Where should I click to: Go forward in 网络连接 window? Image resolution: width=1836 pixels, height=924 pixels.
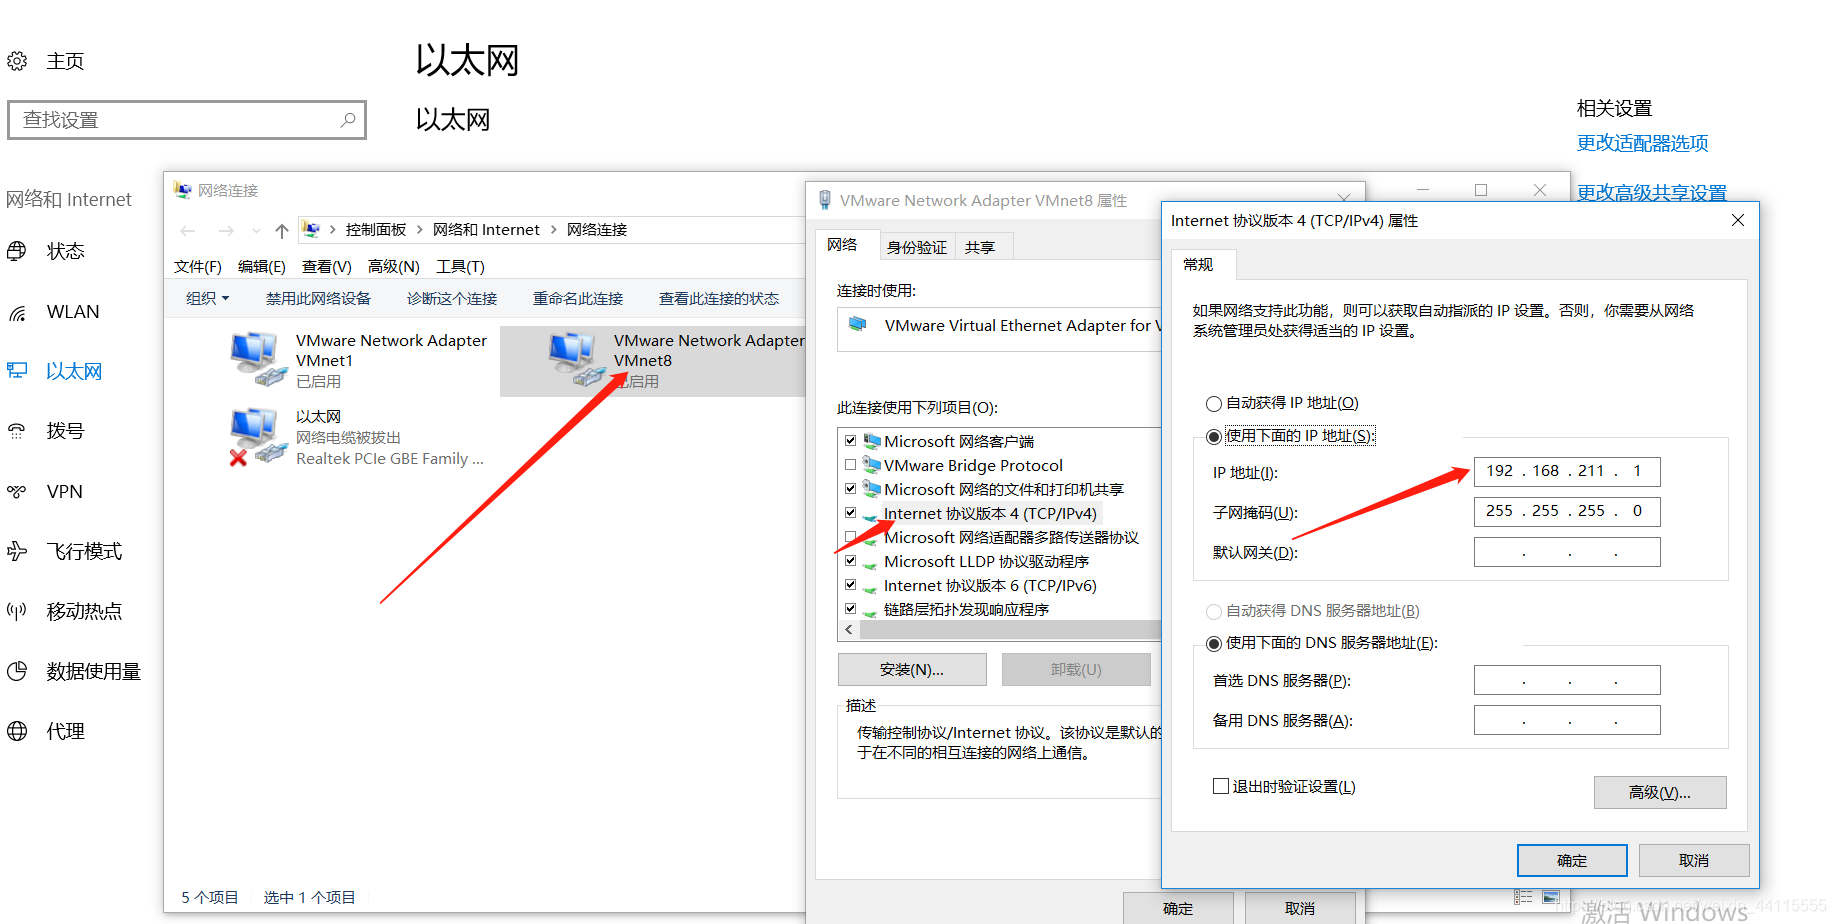click(226, 231)
